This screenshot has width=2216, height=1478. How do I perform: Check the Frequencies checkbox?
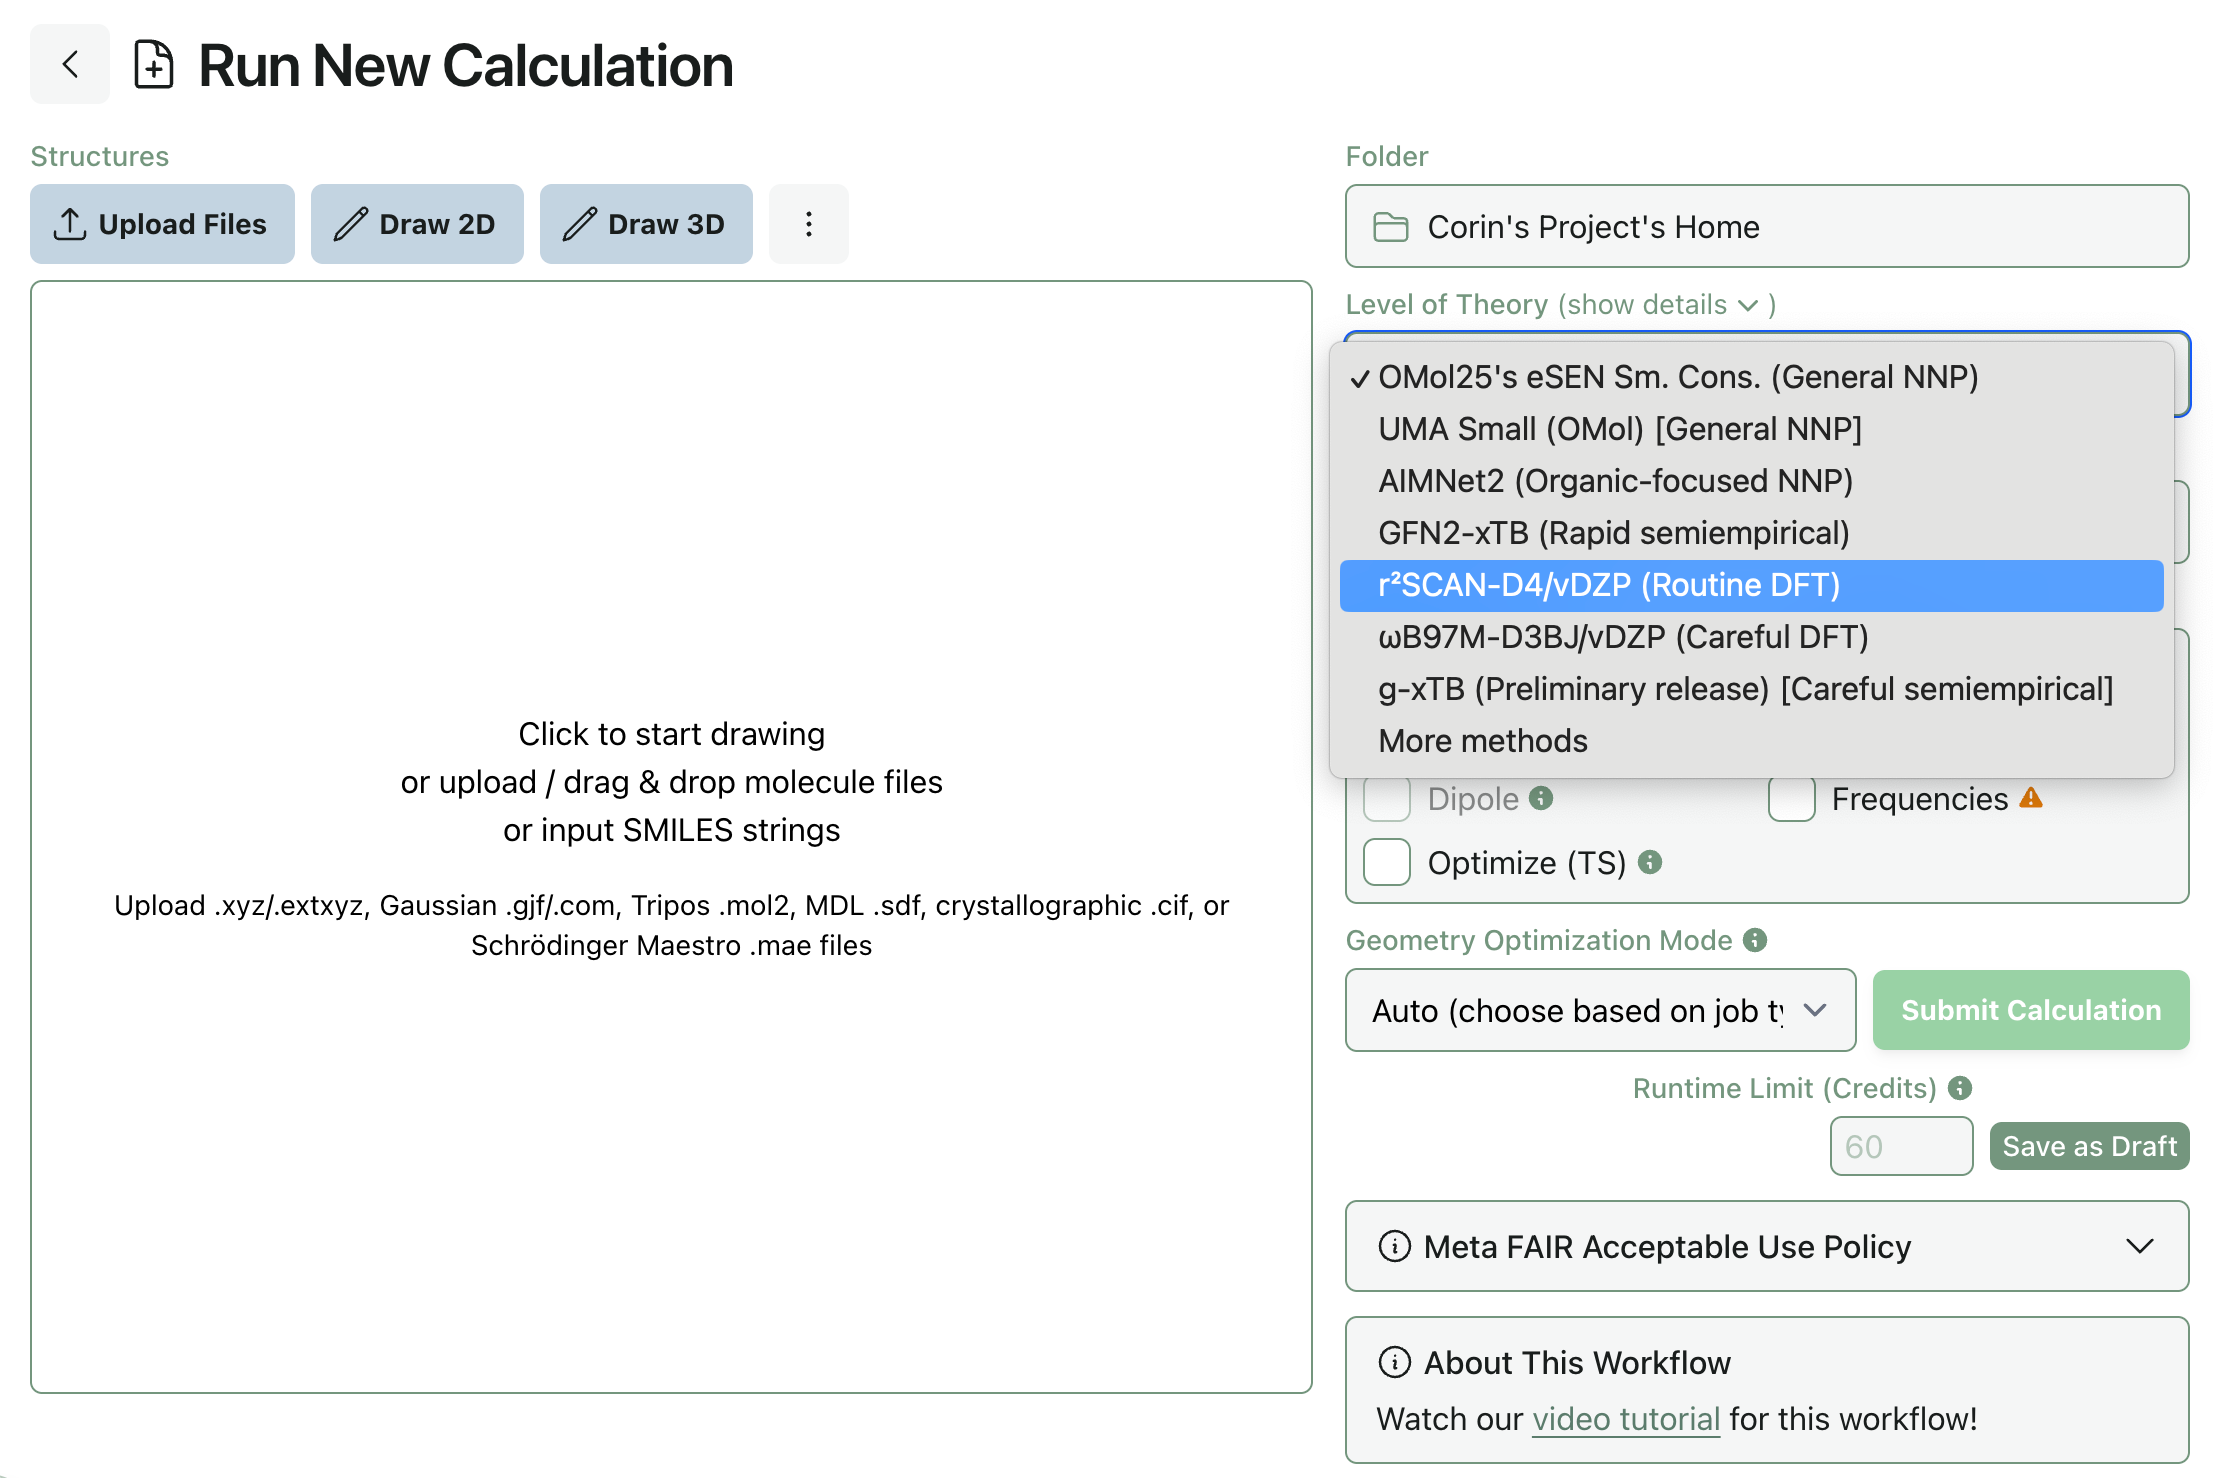click(x=1791, y=798)
